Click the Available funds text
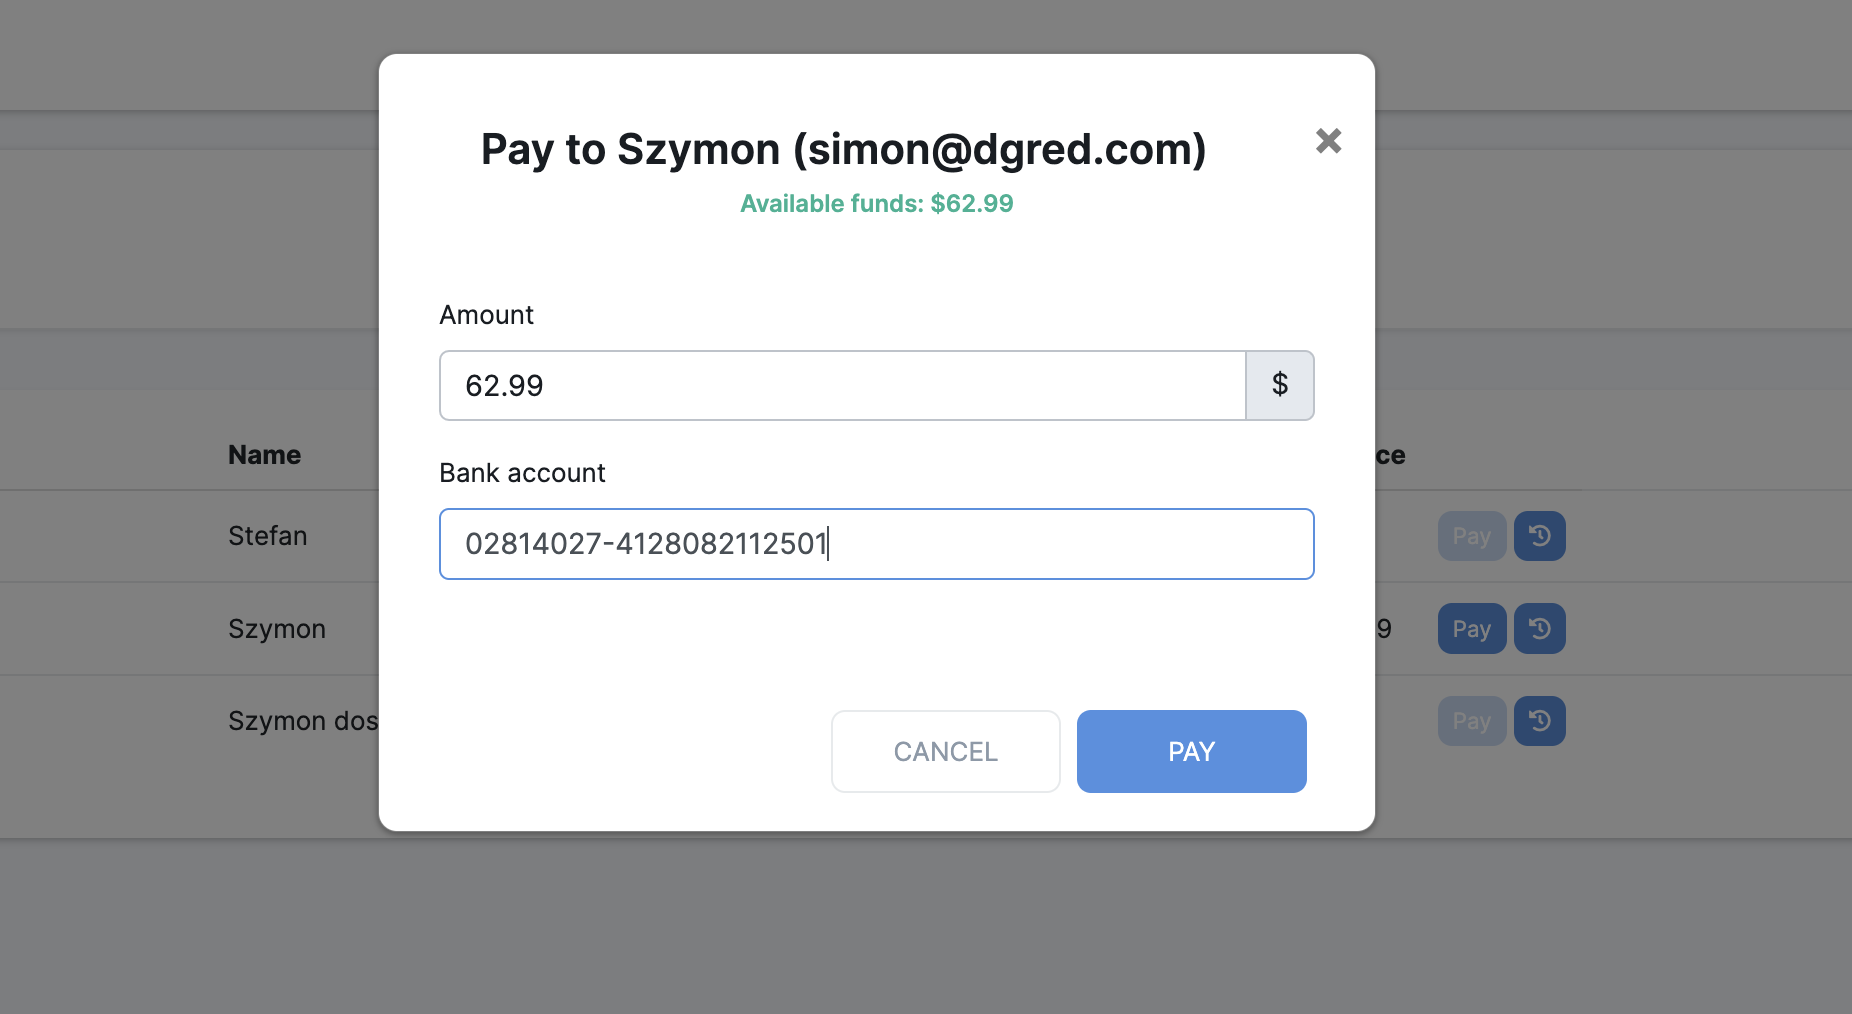 876,204
